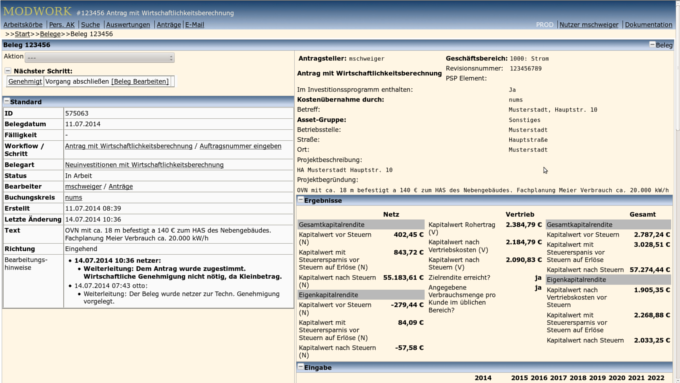This screenshot has width=680, height=383.
Task: Select Letzte Änderung value 14.07.2014 10:36
Action: (x=93, y=219)
